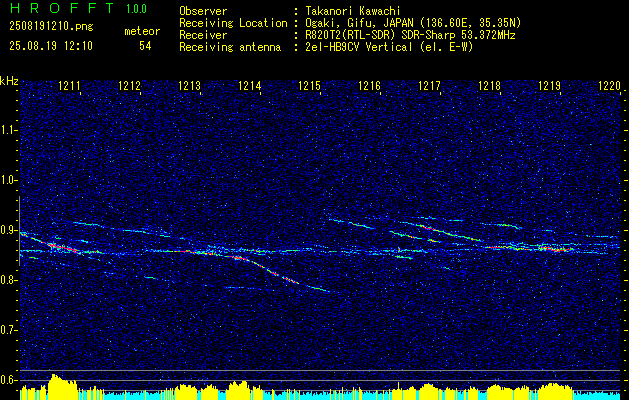Click the kHz axis unit label
This screenshot has width=629, height=400.
coord(9,81)
